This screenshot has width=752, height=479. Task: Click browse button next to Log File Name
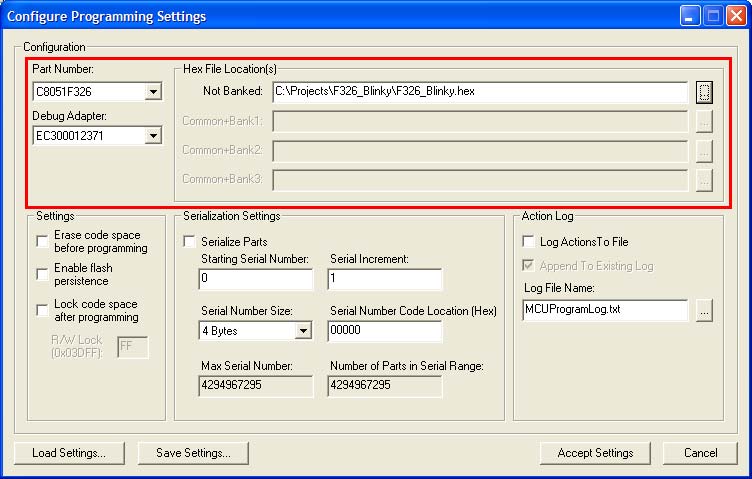pyautogui.click(x=704, y=310)
